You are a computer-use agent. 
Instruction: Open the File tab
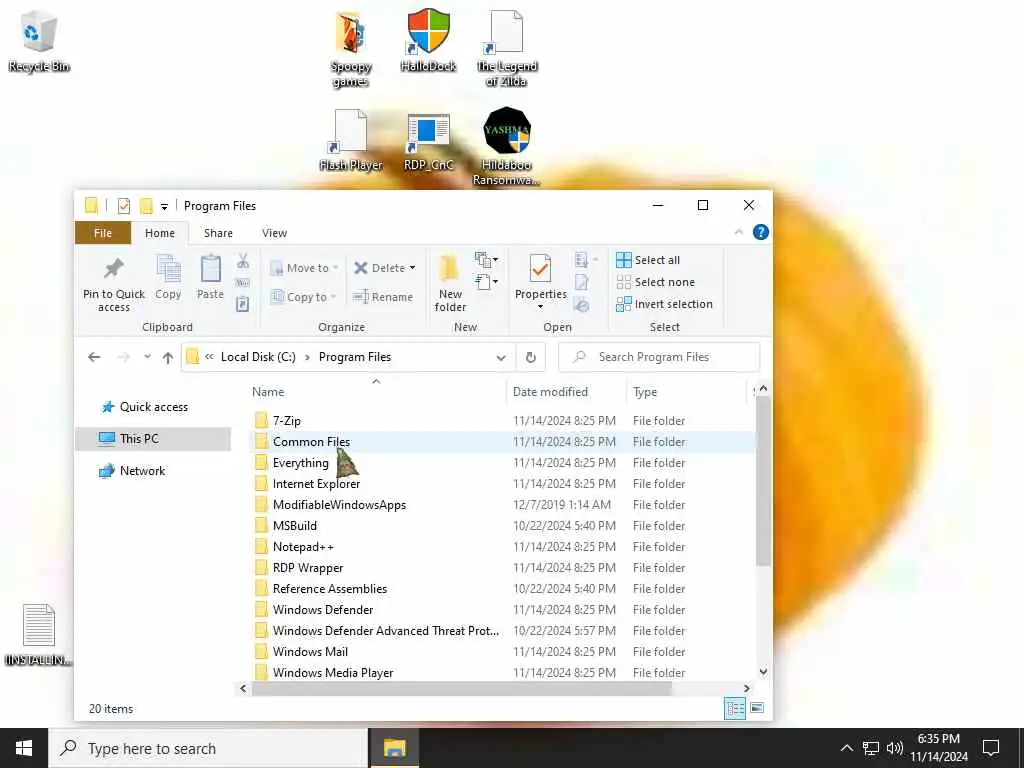pos(103,233)
